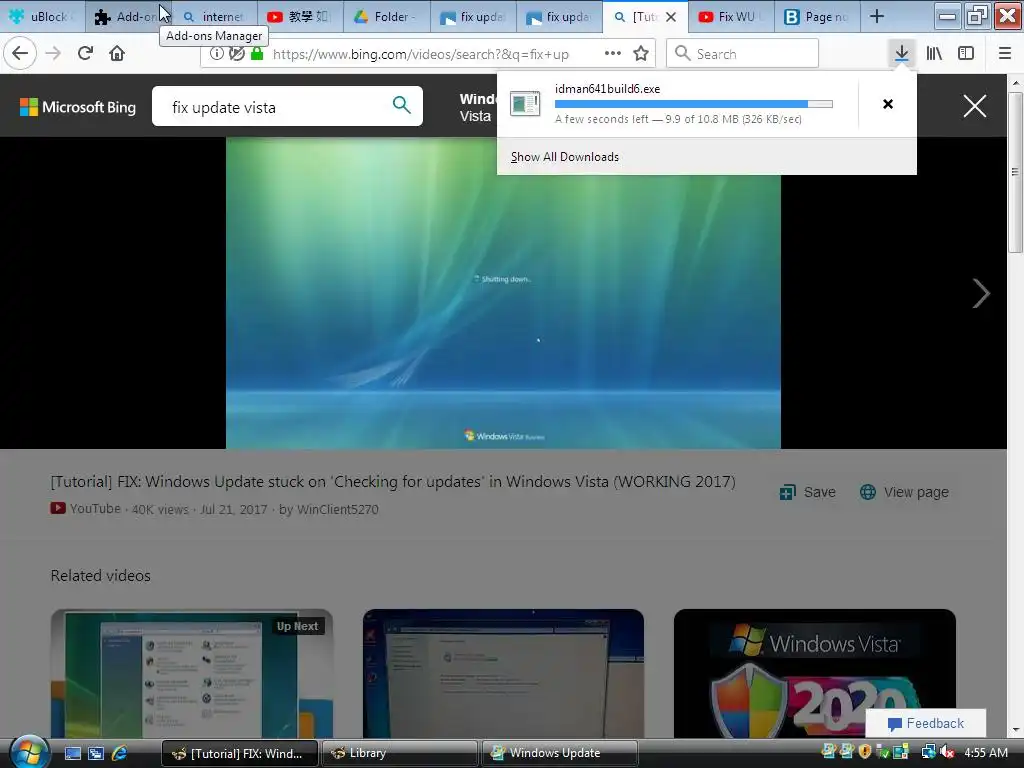Image resolution: width=1024 pixels, height=768 pixels.
Task: Click the volume muted tray icon
Action: tap(947, 752)
